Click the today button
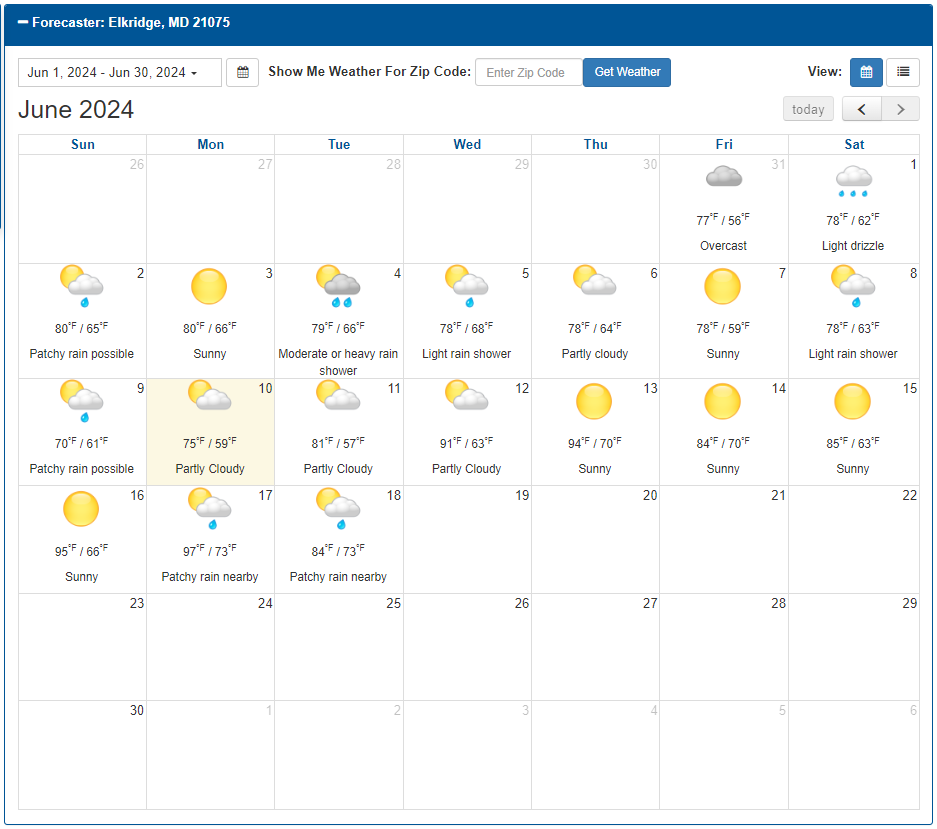937x829 pixels. tap(808, 109)
